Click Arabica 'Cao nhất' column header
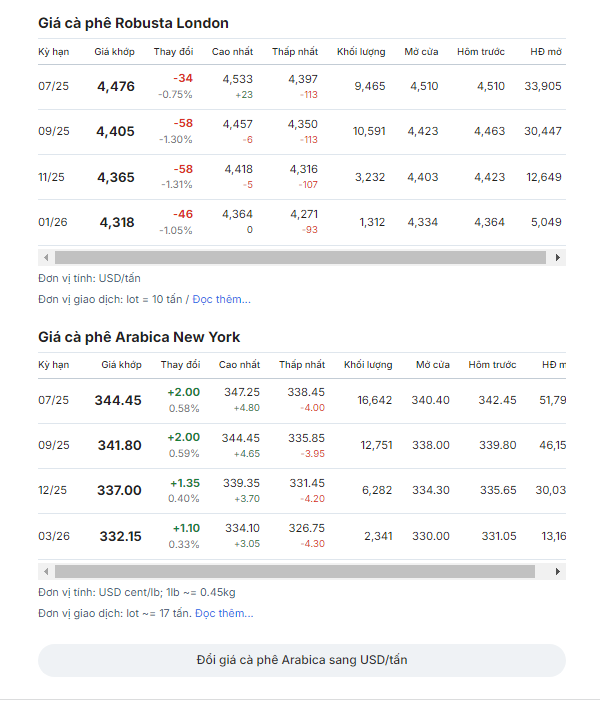The image size is (600, 701). coord(239,365)
